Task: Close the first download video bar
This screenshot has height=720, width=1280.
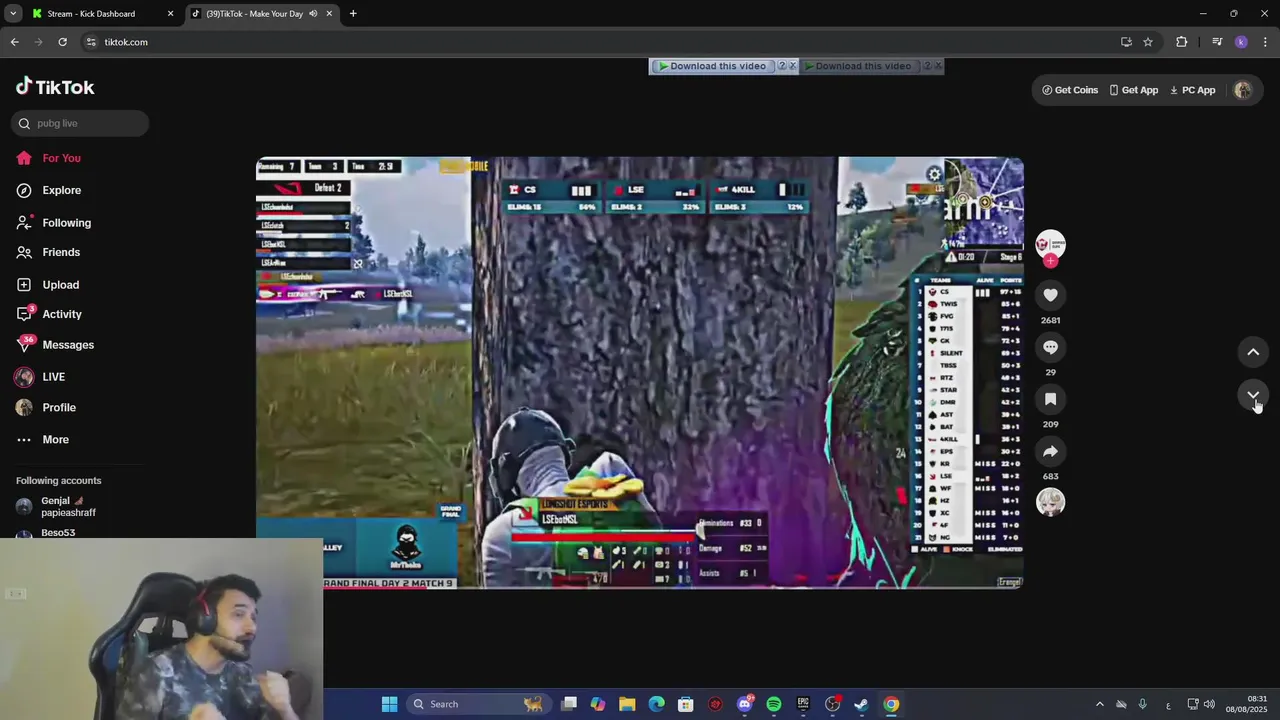Action: [793, 66]
